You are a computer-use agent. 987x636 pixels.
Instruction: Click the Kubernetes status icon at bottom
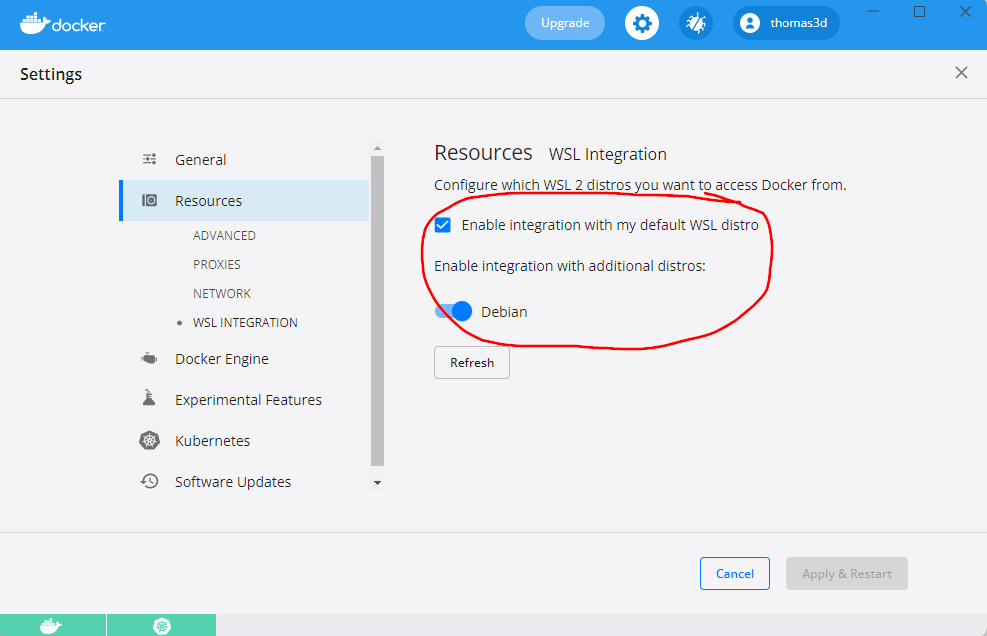point(162,625)
